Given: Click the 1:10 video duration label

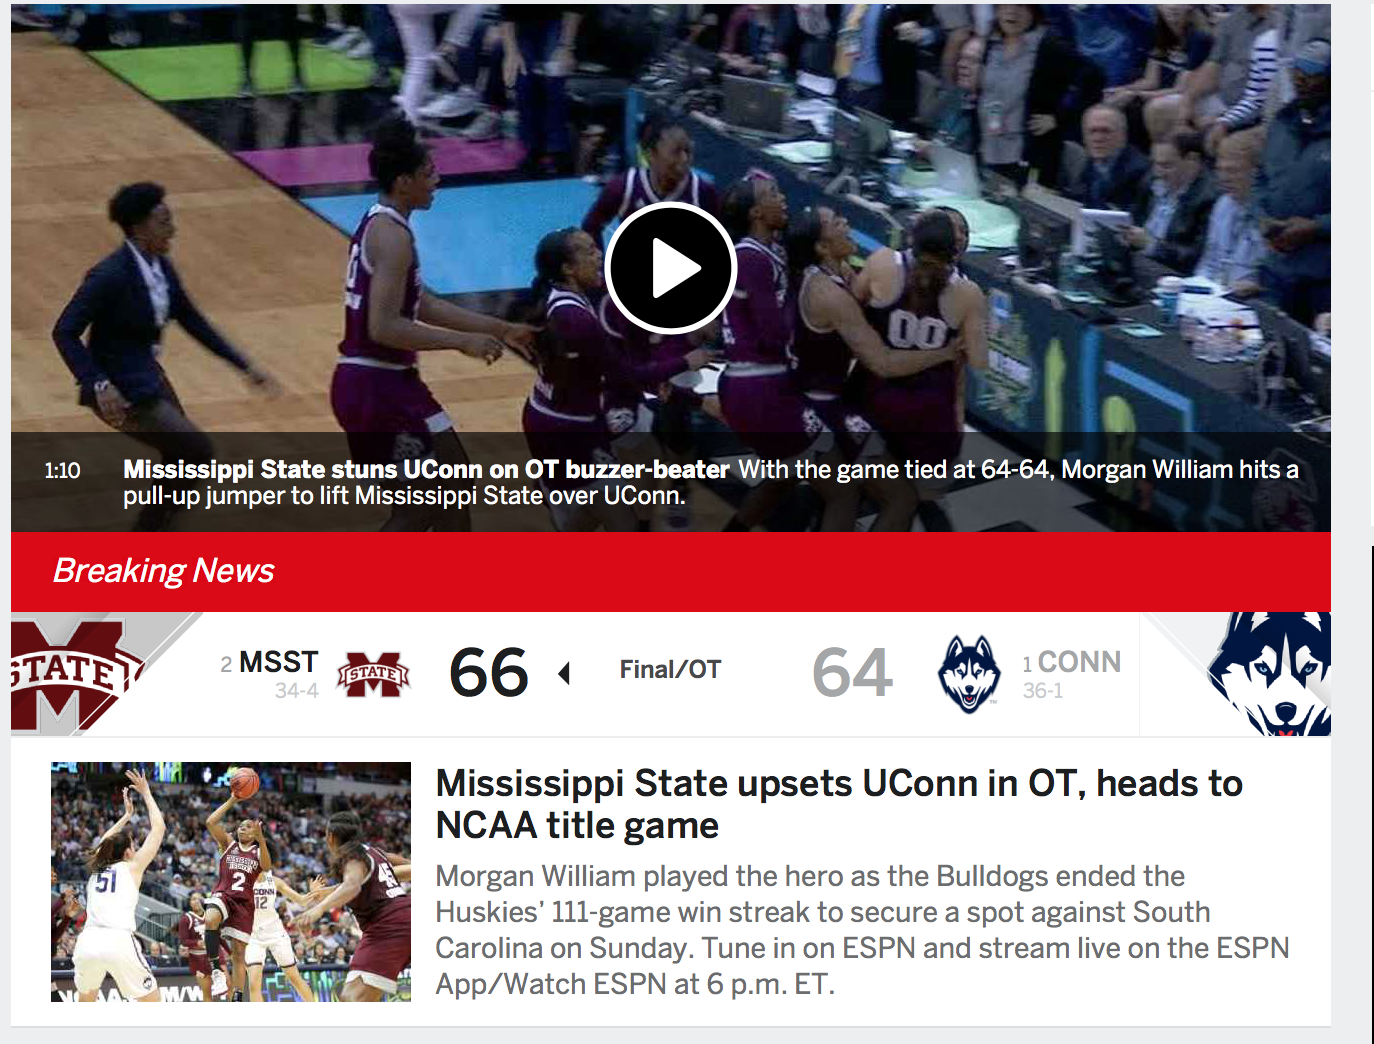Looking at the screenshot, I should coord(62,470).
